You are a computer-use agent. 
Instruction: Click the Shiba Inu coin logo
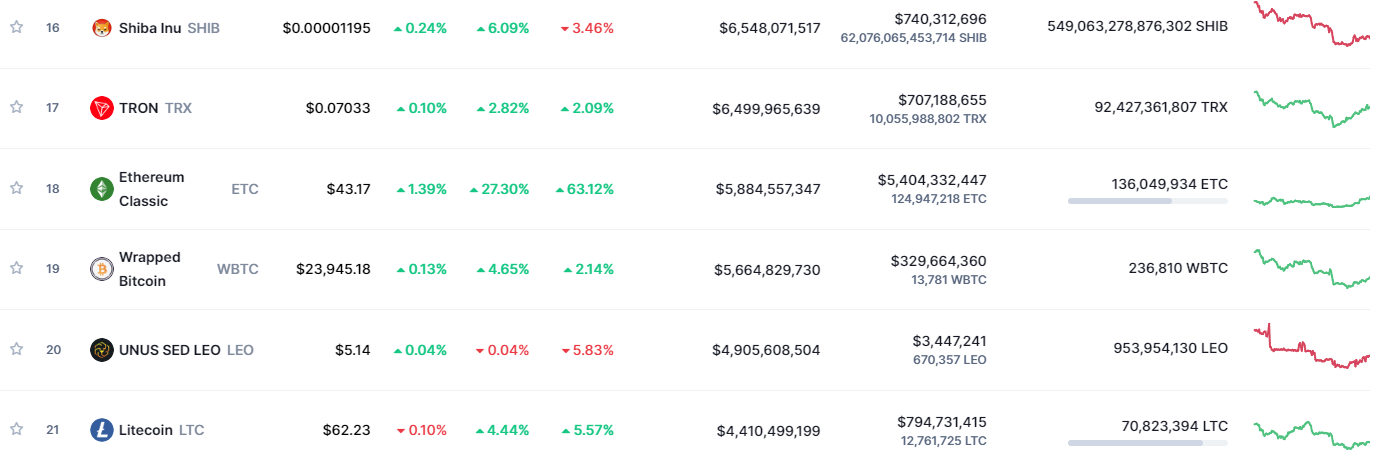(x=102, y=28)
